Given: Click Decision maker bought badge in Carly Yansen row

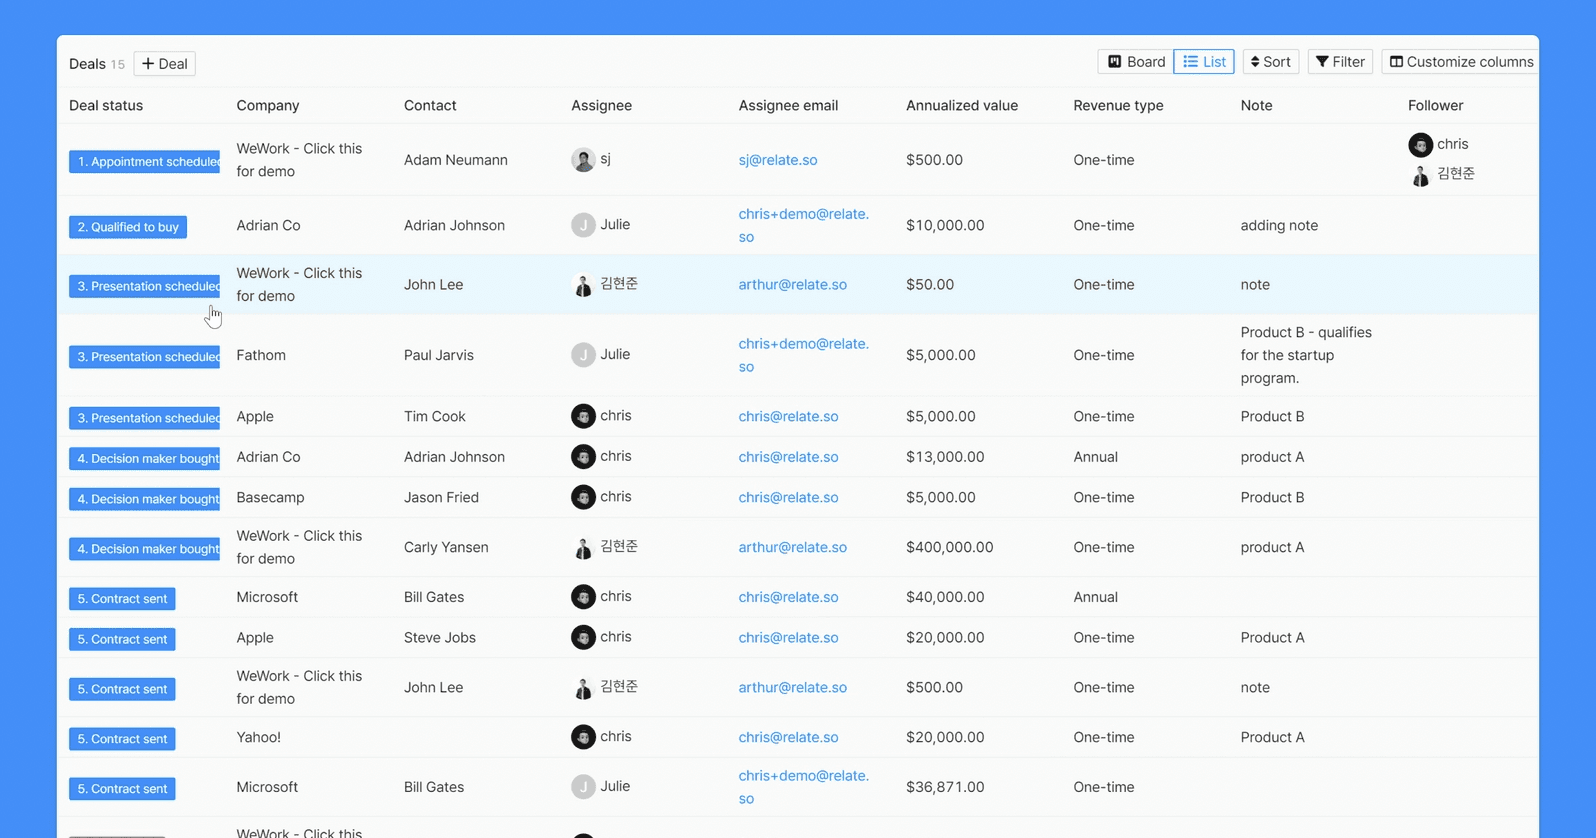Looking at the screenshot, I should pyautogui.click(x=145, y=549).
